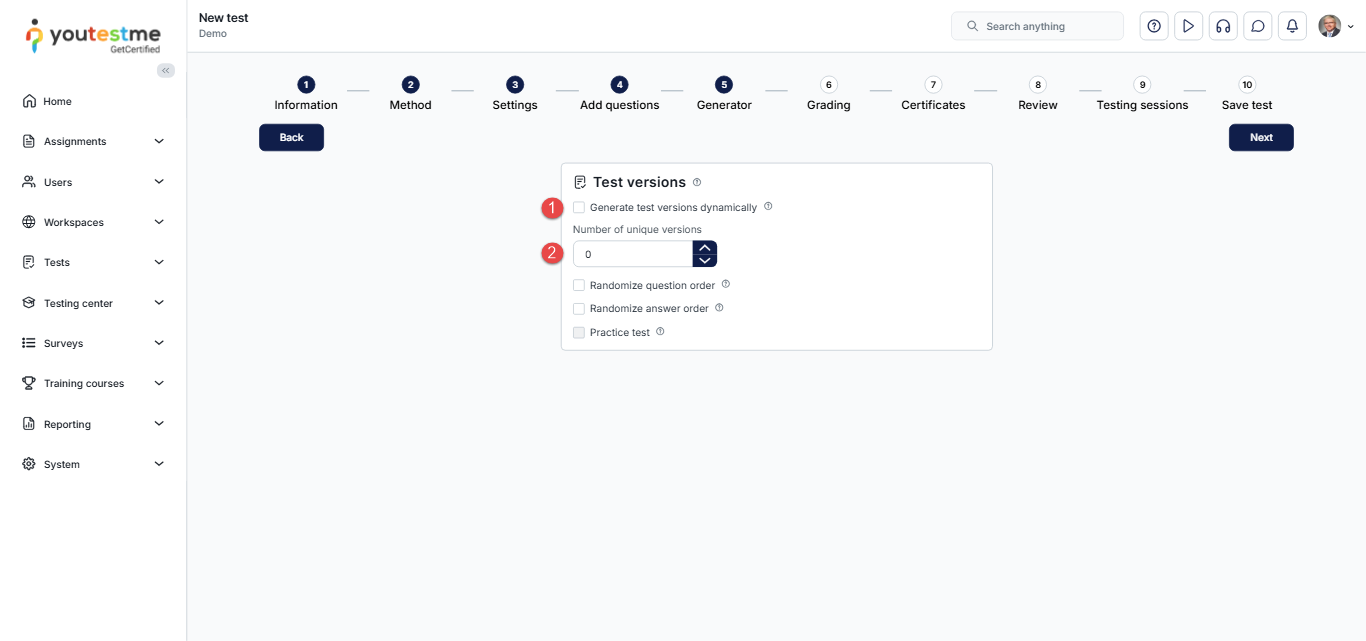Open help question mark icon in header
1366x641 pixels.
click(x=1154, y=26)
